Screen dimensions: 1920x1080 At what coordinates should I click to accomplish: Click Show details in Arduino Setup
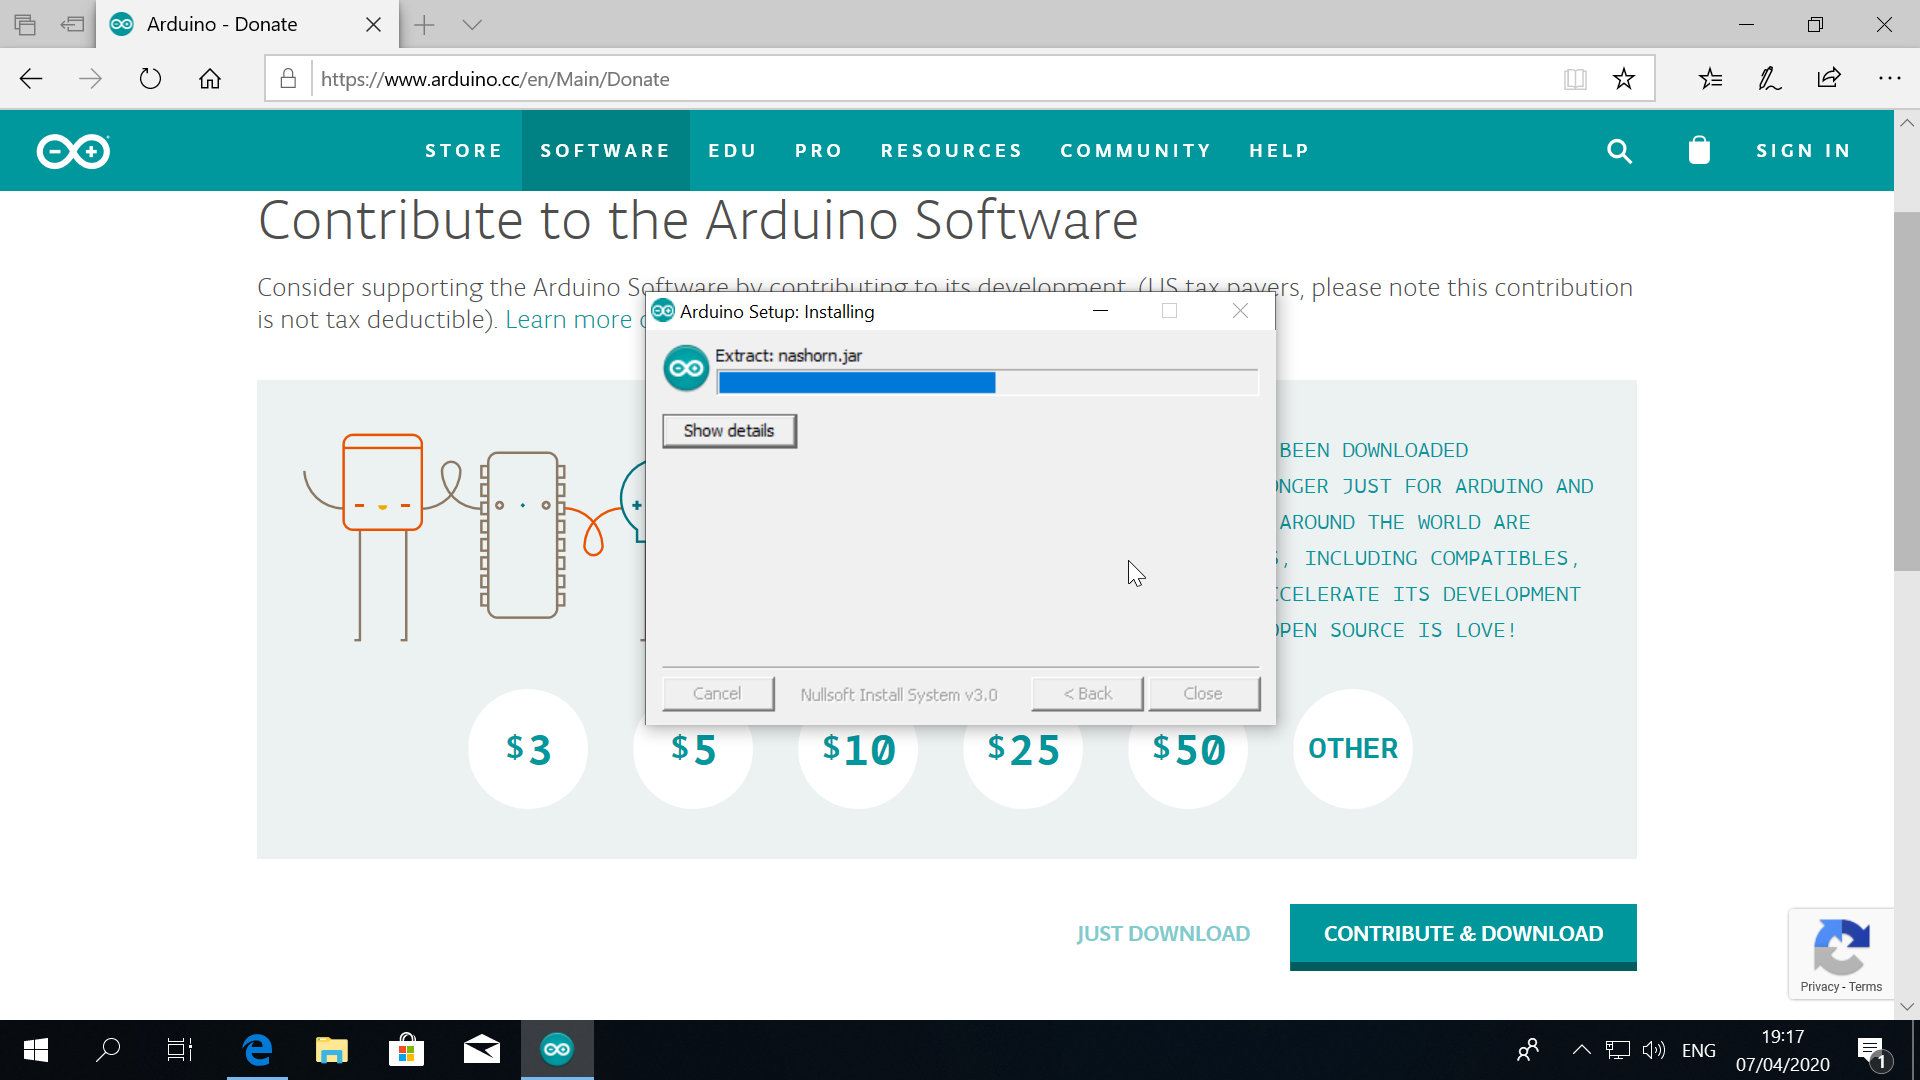point(729,431)
